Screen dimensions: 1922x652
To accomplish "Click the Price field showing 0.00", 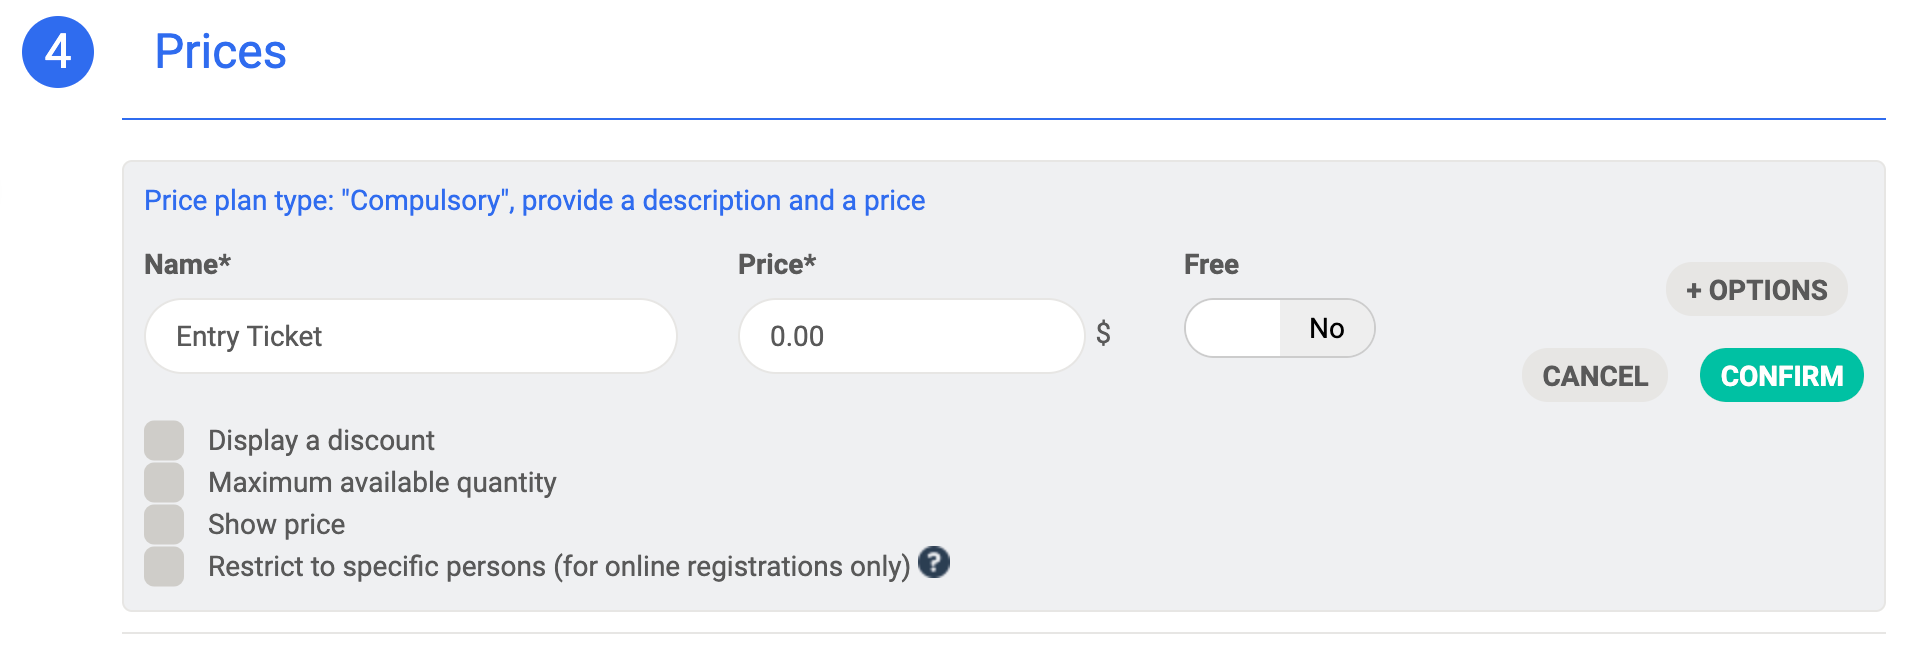I will (x=910, y=336).
